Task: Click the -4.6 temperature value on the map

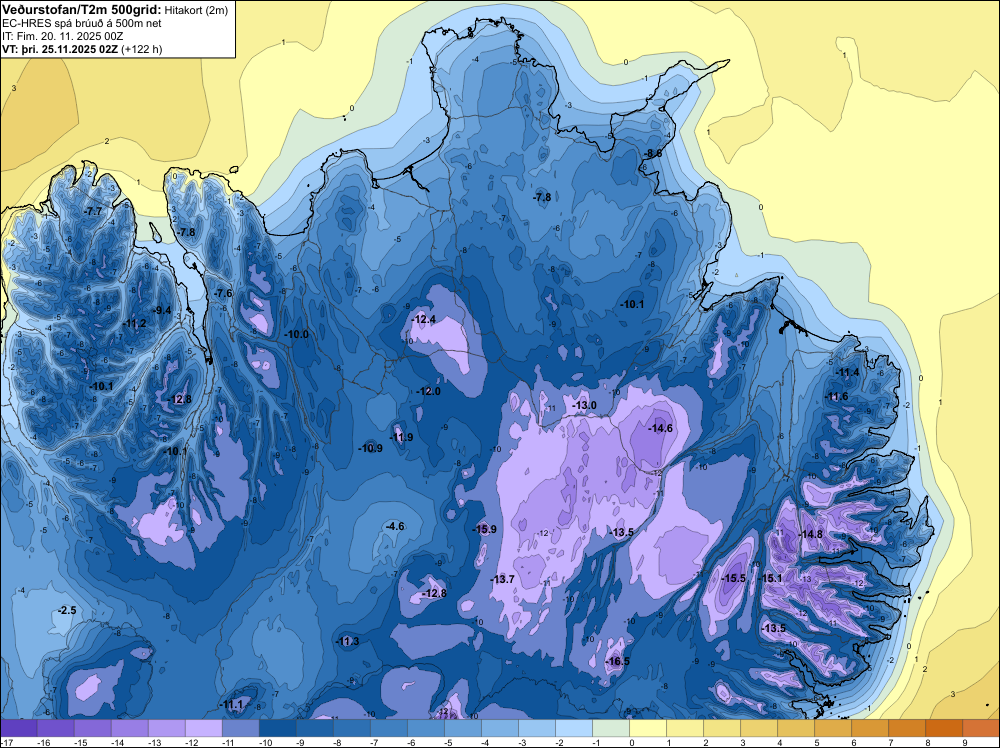Action: click(x=395, y=526)
